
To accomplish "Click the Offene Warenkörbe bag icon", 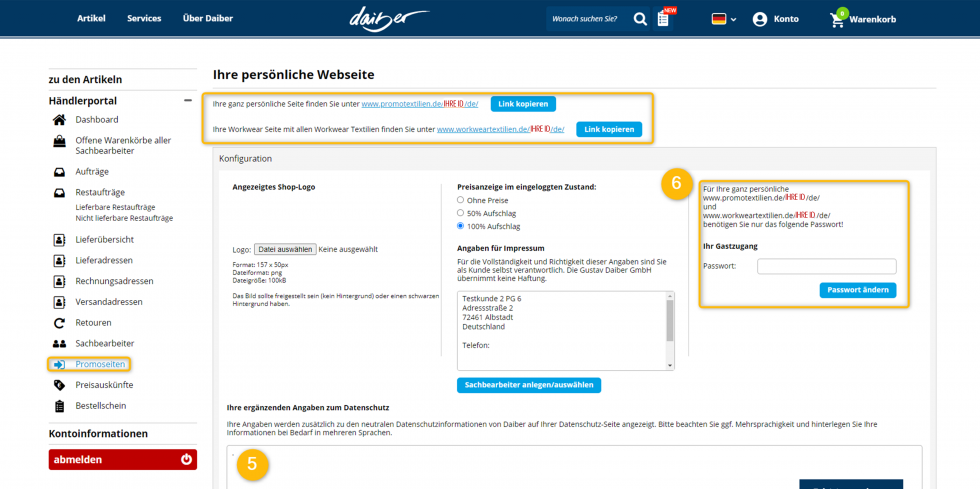I will tap(59, 141).
